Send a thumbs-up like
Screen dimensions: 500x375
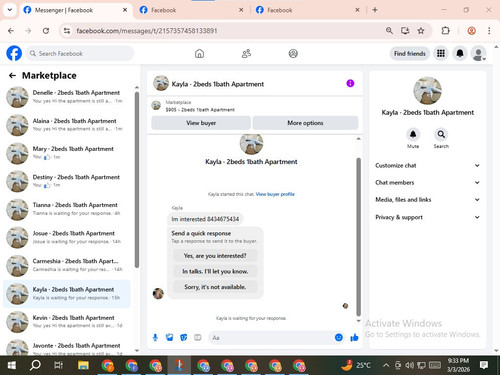click(x=354, y=338)
